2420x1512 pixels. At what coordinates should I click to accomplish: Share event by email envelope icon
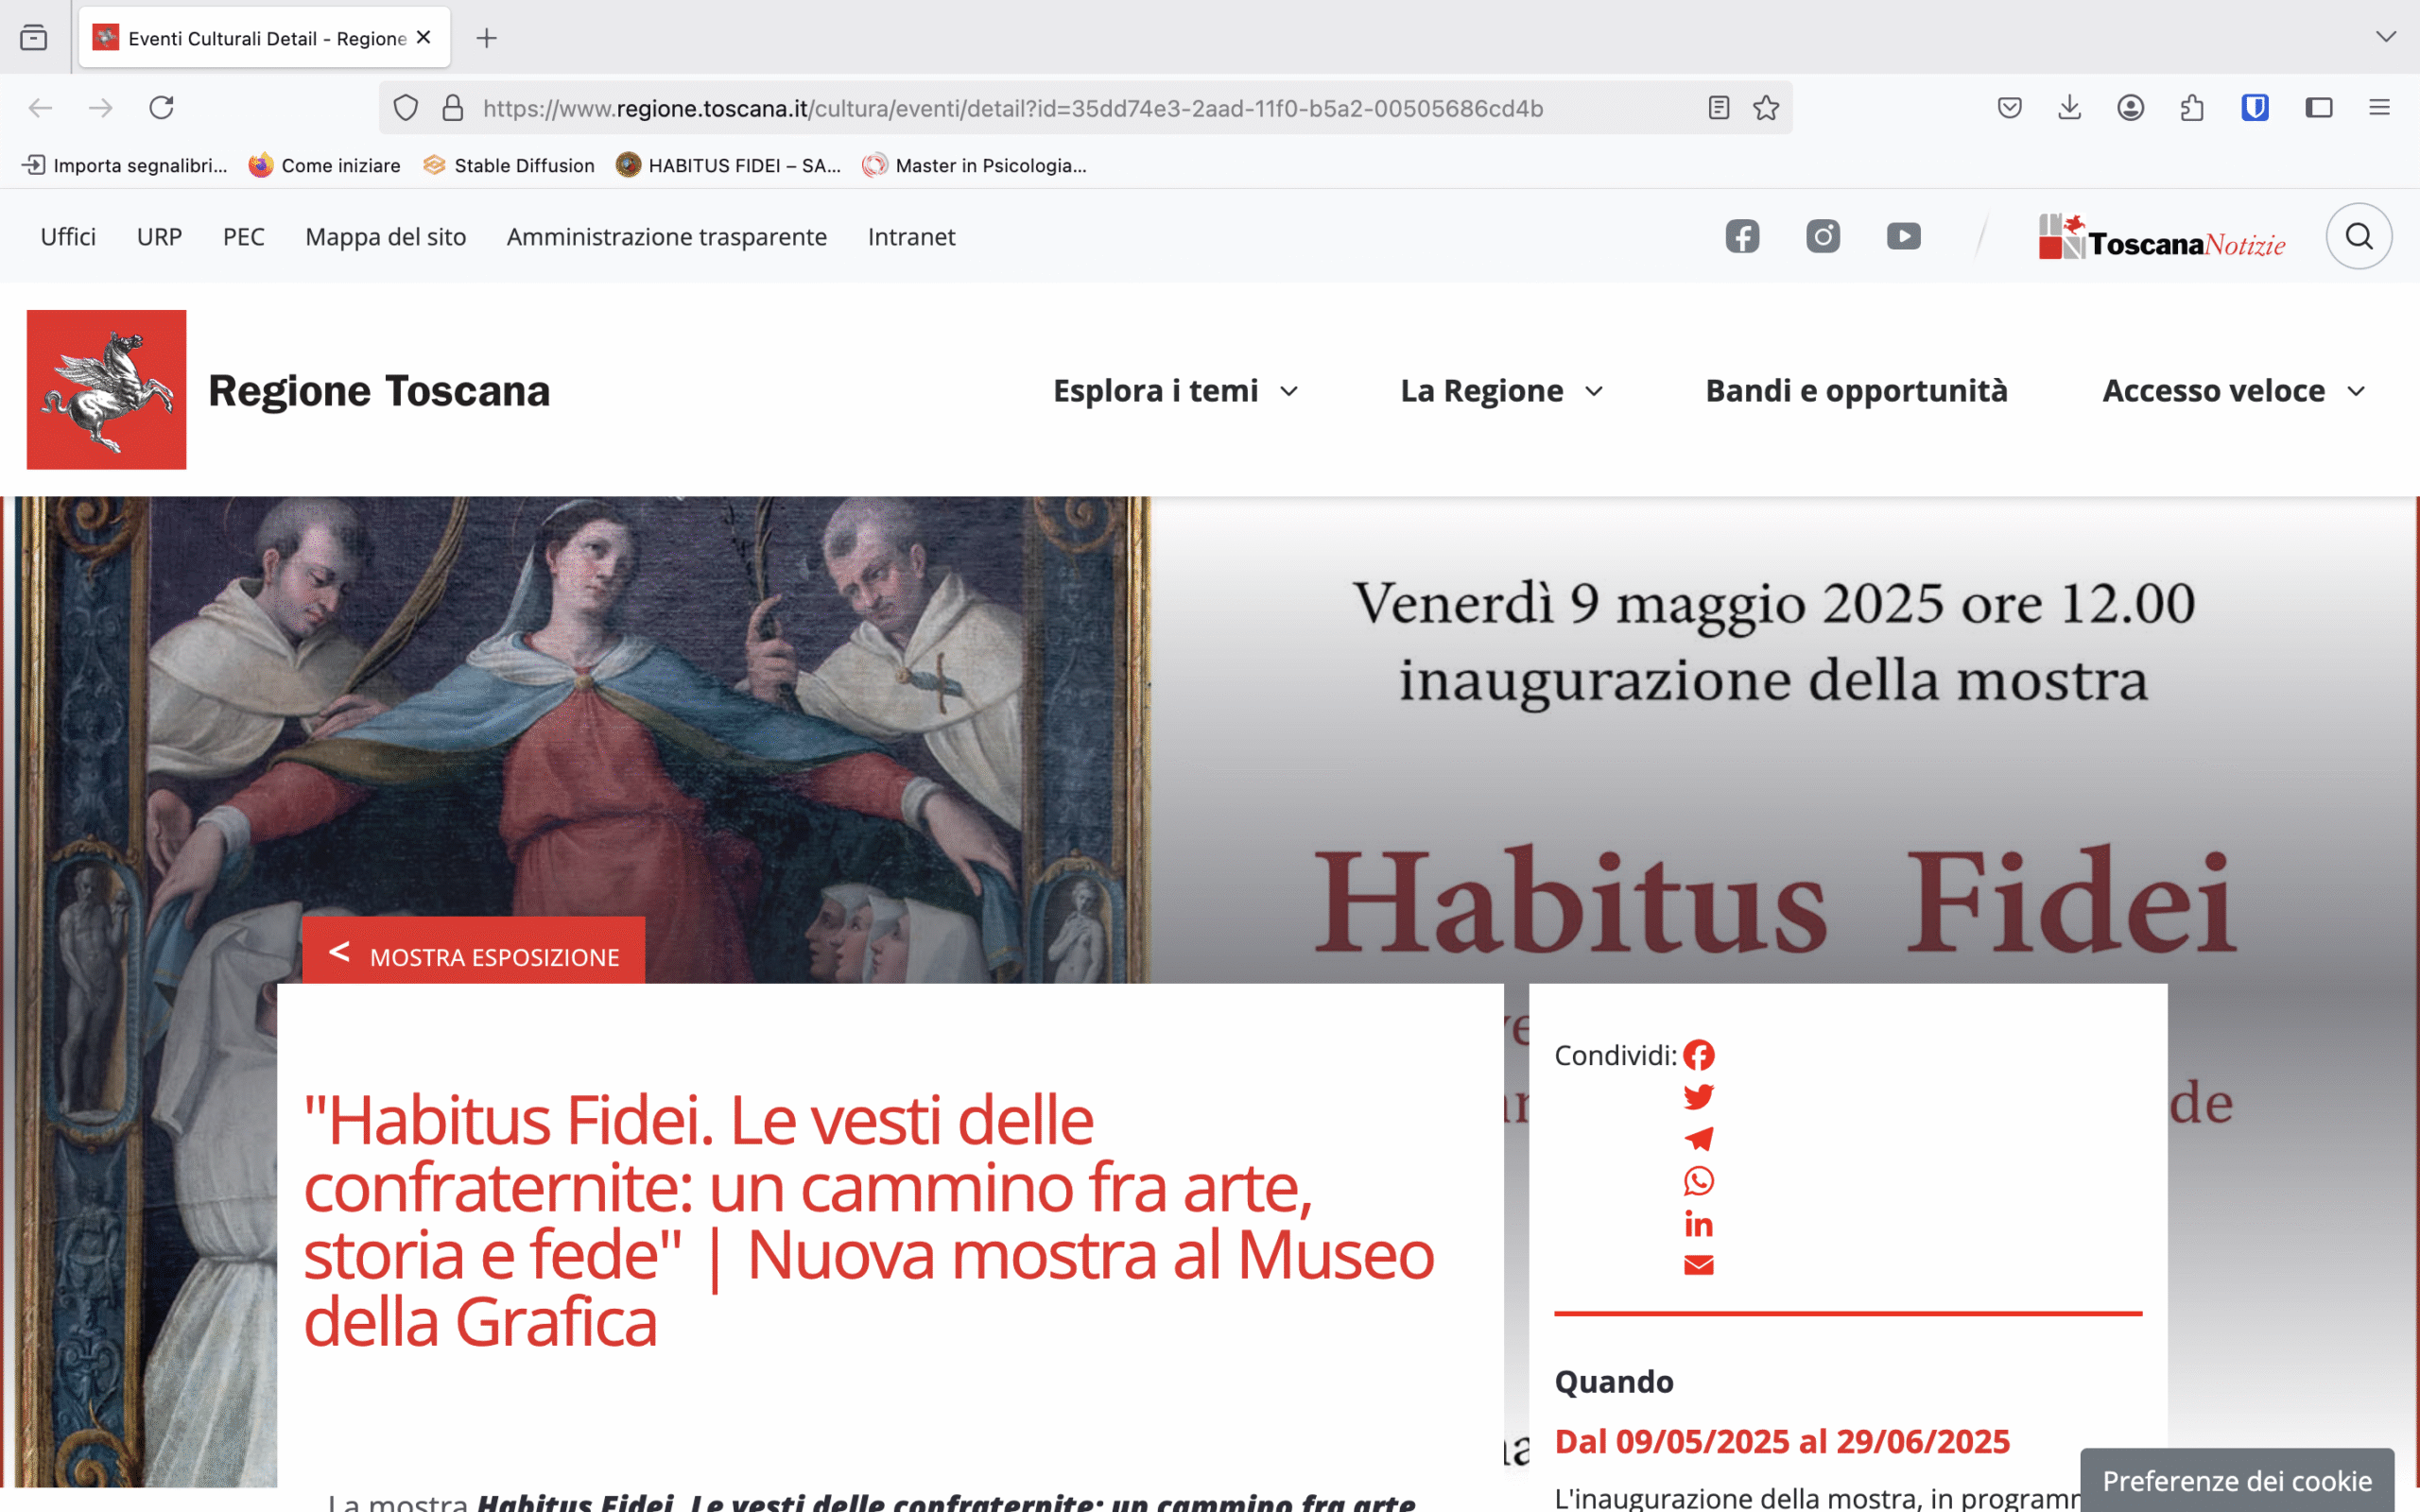pos(1698,1265)
